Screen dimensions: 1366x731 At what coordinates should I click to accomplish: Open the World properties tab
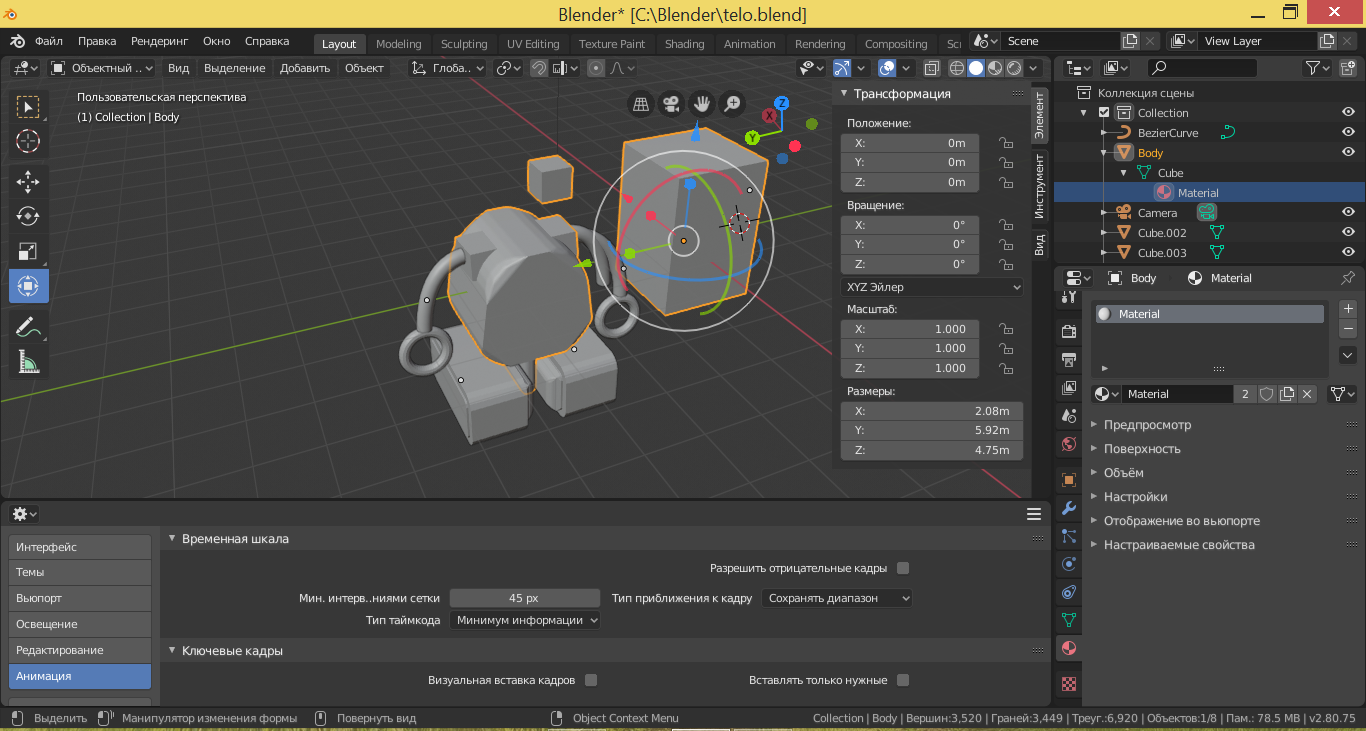click(1069, 444)
